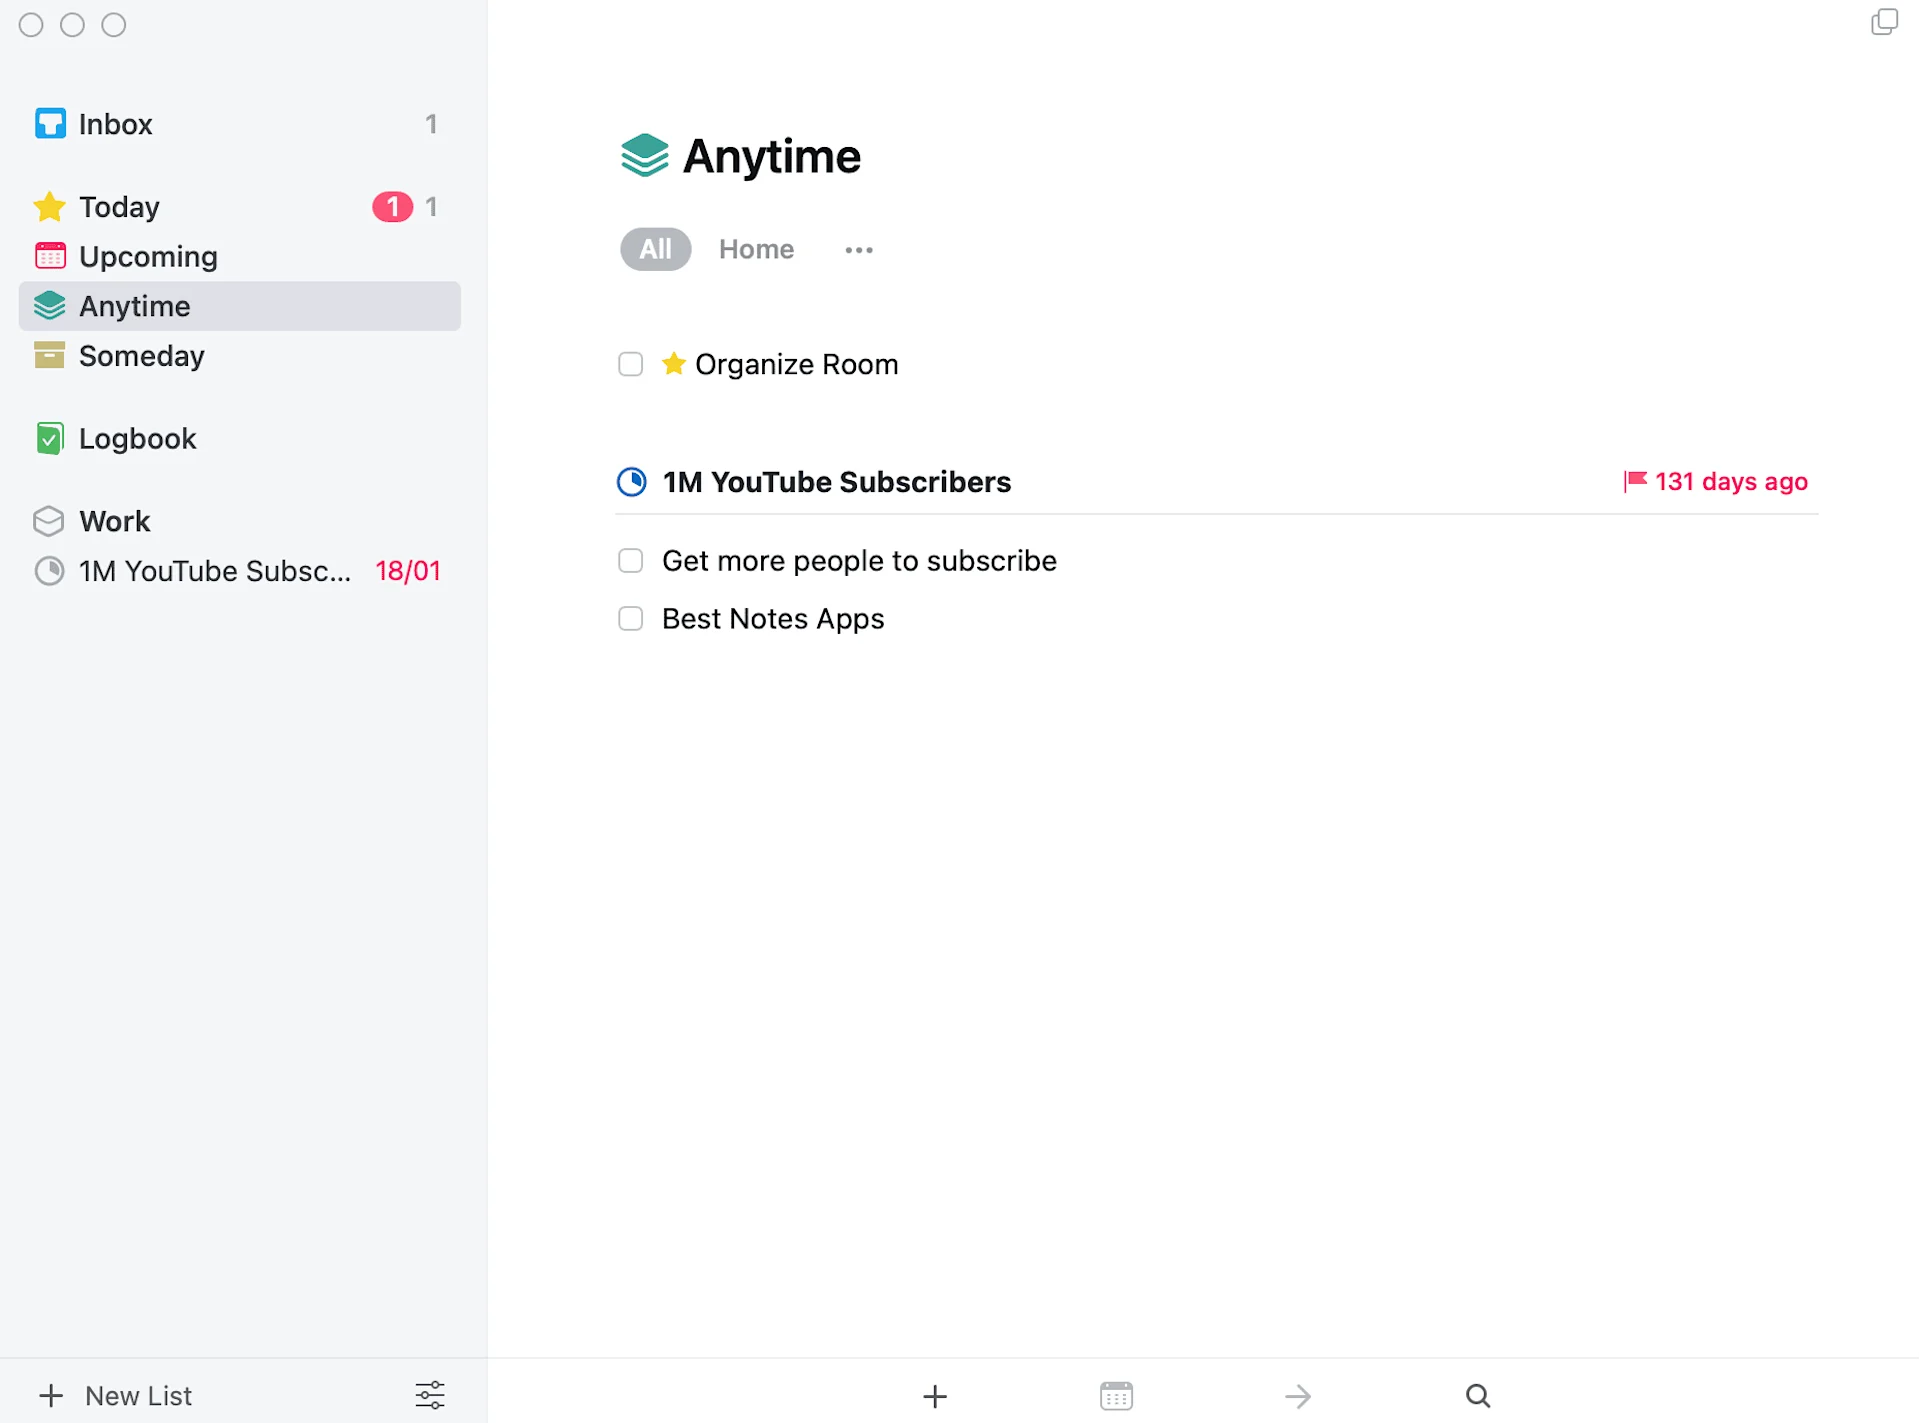Open the calendar scheduling icon
1920x1423 pixels.
coord(1116,1396)
